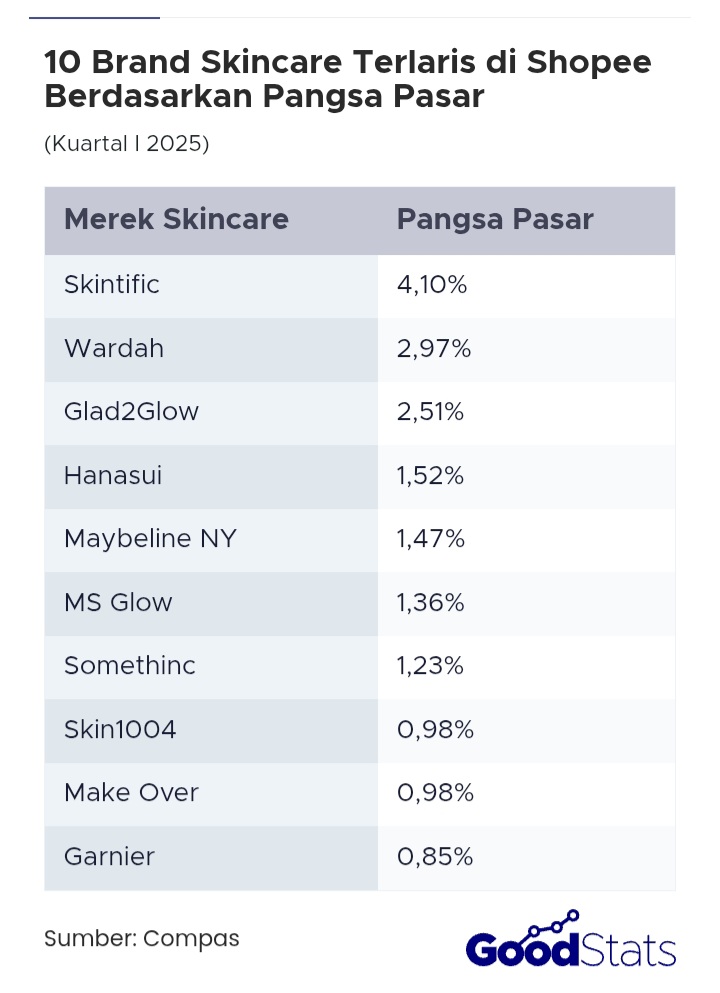Click the "Sumber: Compas" source text

point(142,939)
